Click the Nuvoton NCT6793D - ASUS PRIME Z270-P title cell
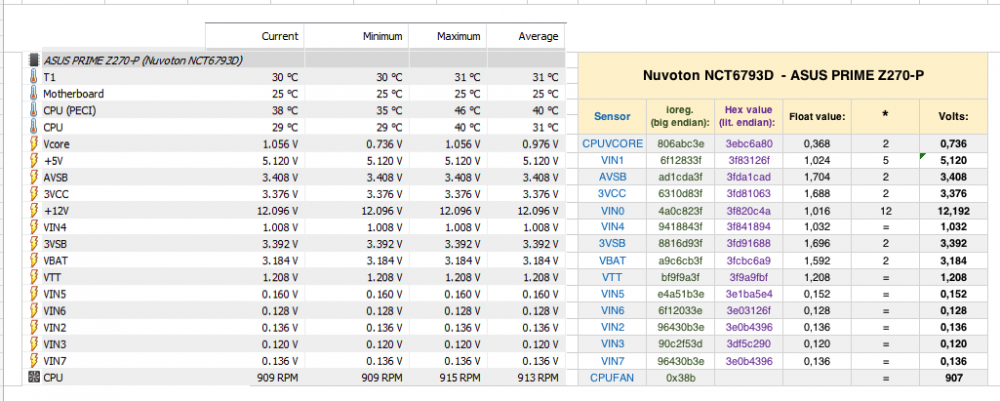Screen dimensions: 1000x401 pos(784,76)
